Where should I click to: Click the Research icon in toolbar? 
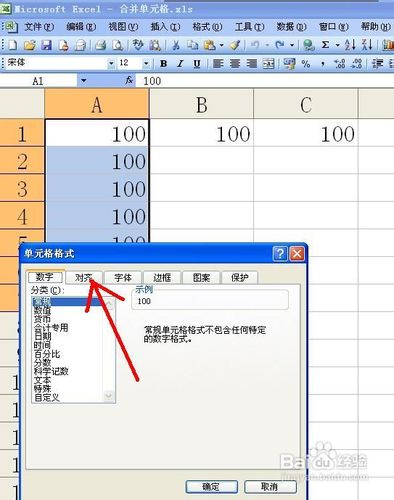click(x=155, y=45)
